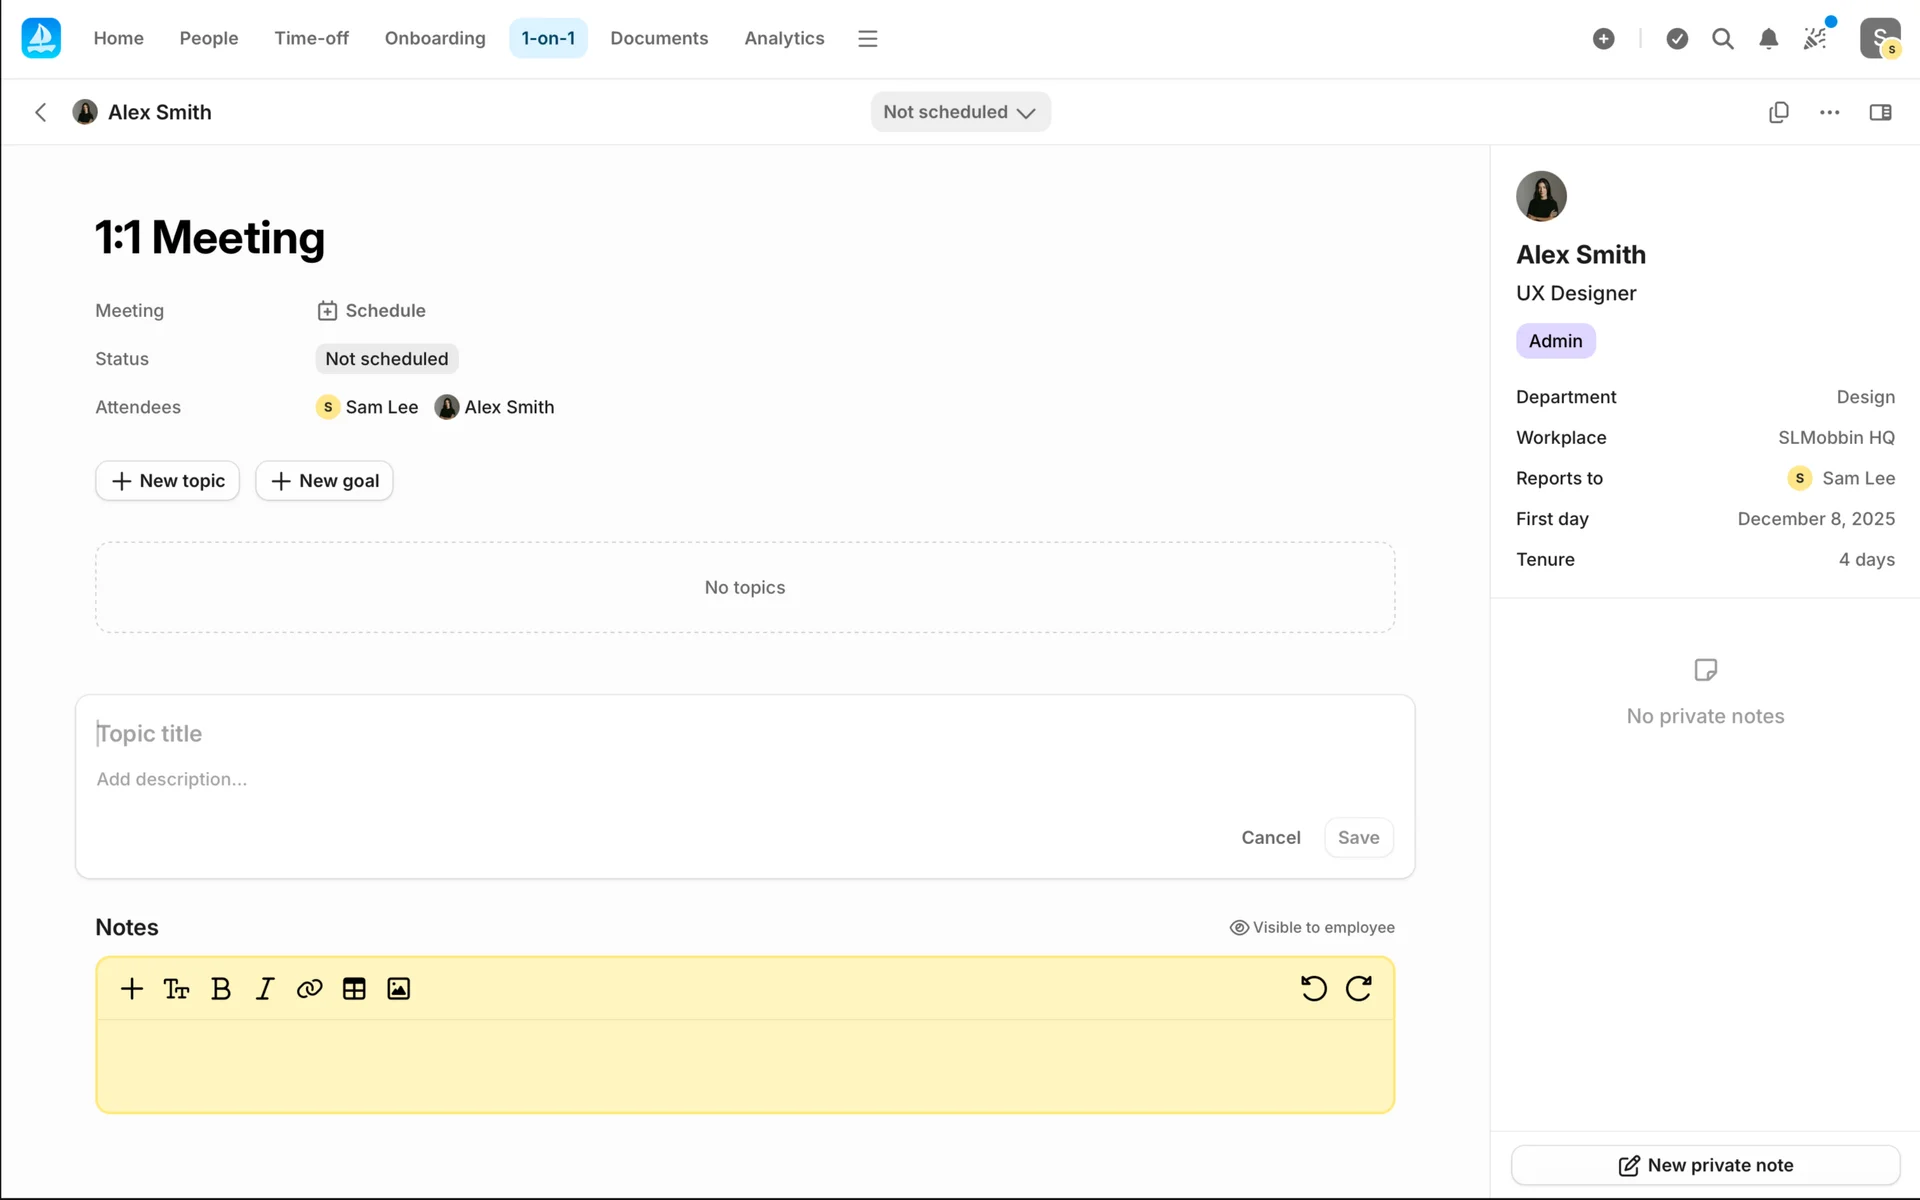This screenshot has width=1920, height=1200.
Task: Click the New goal button
Action: coord(324,481)
